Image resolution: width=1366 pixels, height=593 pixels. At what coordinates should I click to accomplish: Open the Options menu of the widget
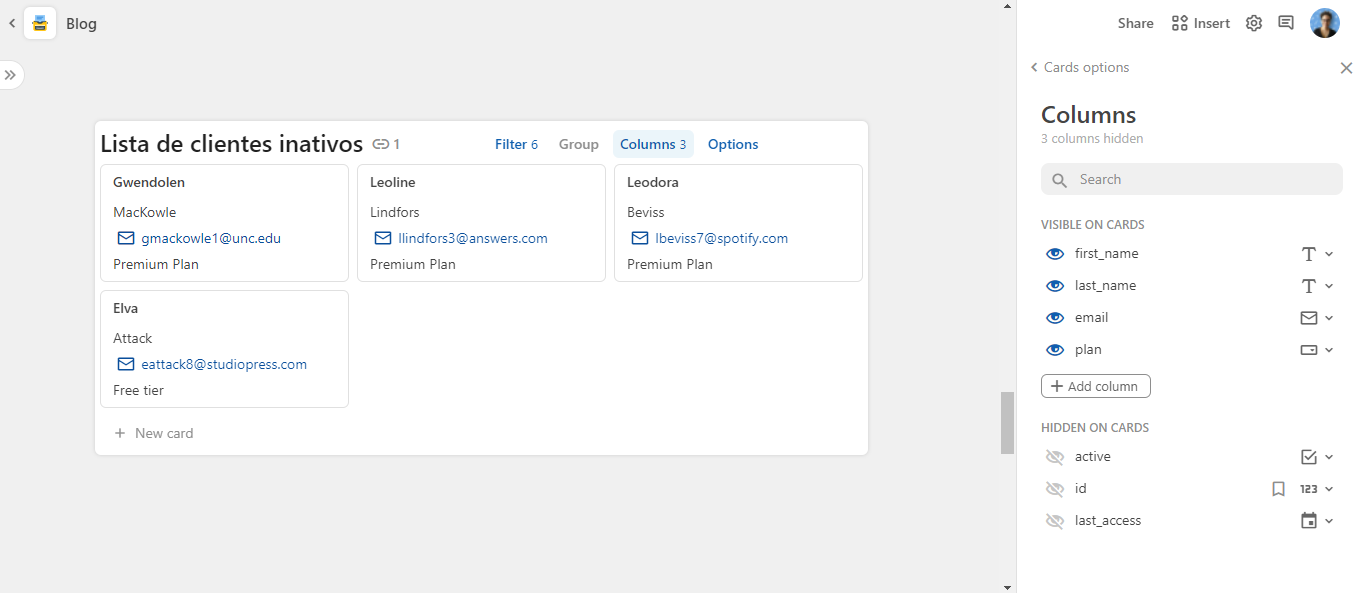(733, 144)
